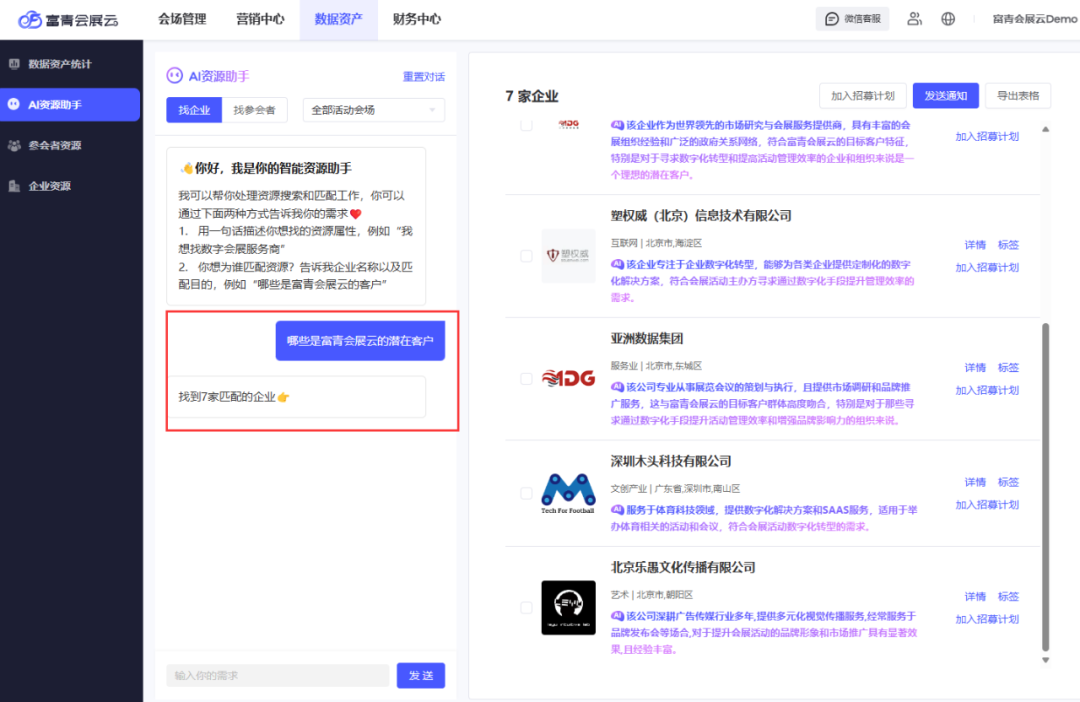This screenshot has width=1080, height=702.
Task: Click the 加入招募计划 top button
Action: point(862,96)
